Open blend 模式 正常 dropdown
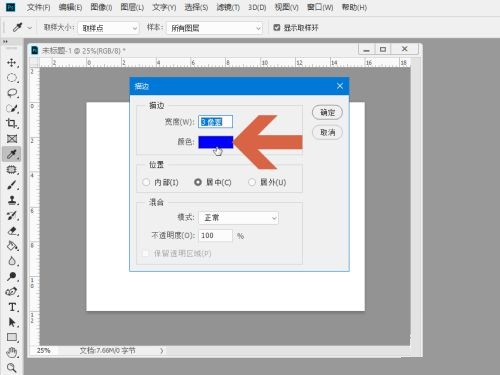 pyautogui.click(x=238, y=218)
